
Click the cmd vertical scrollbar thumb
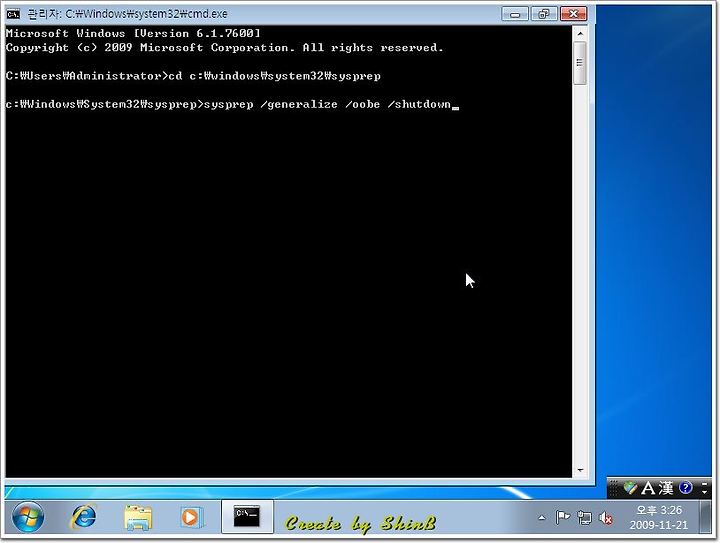tap(580, 63)
